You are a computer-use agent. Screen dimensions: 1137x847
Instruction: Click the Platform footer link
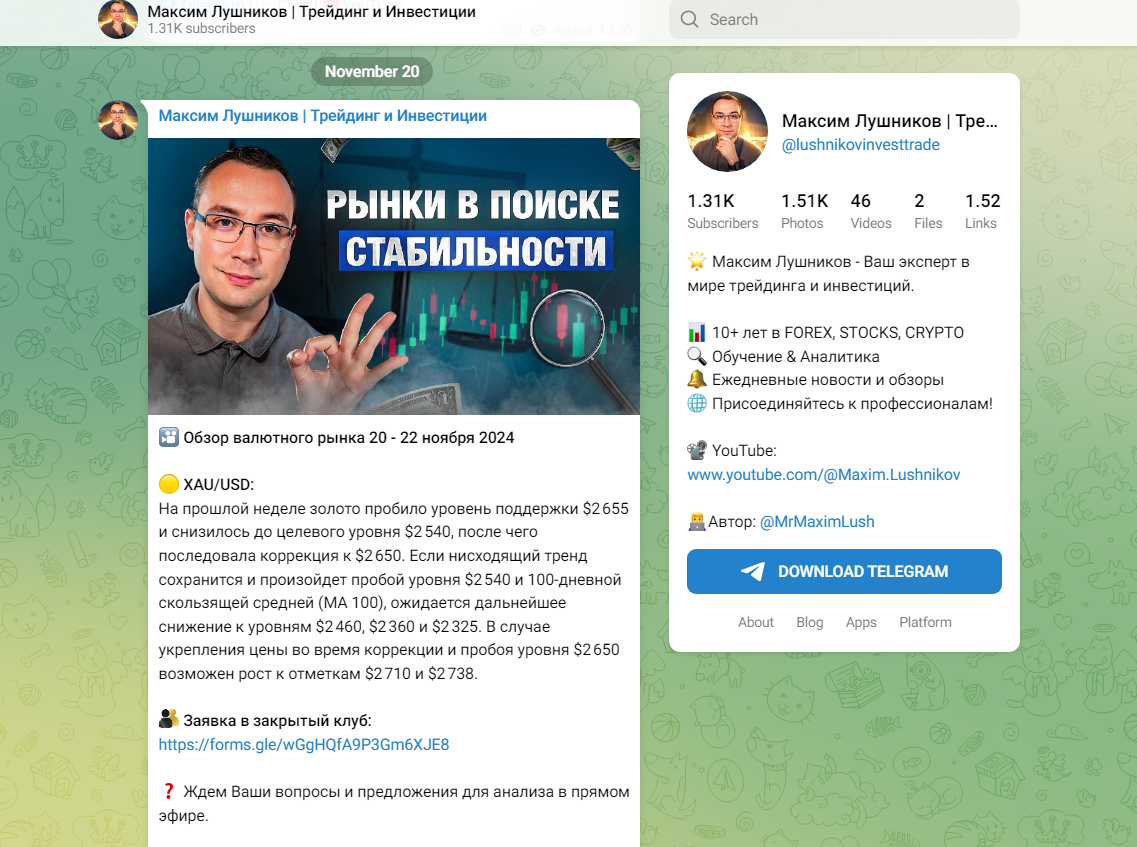(925, 622)
